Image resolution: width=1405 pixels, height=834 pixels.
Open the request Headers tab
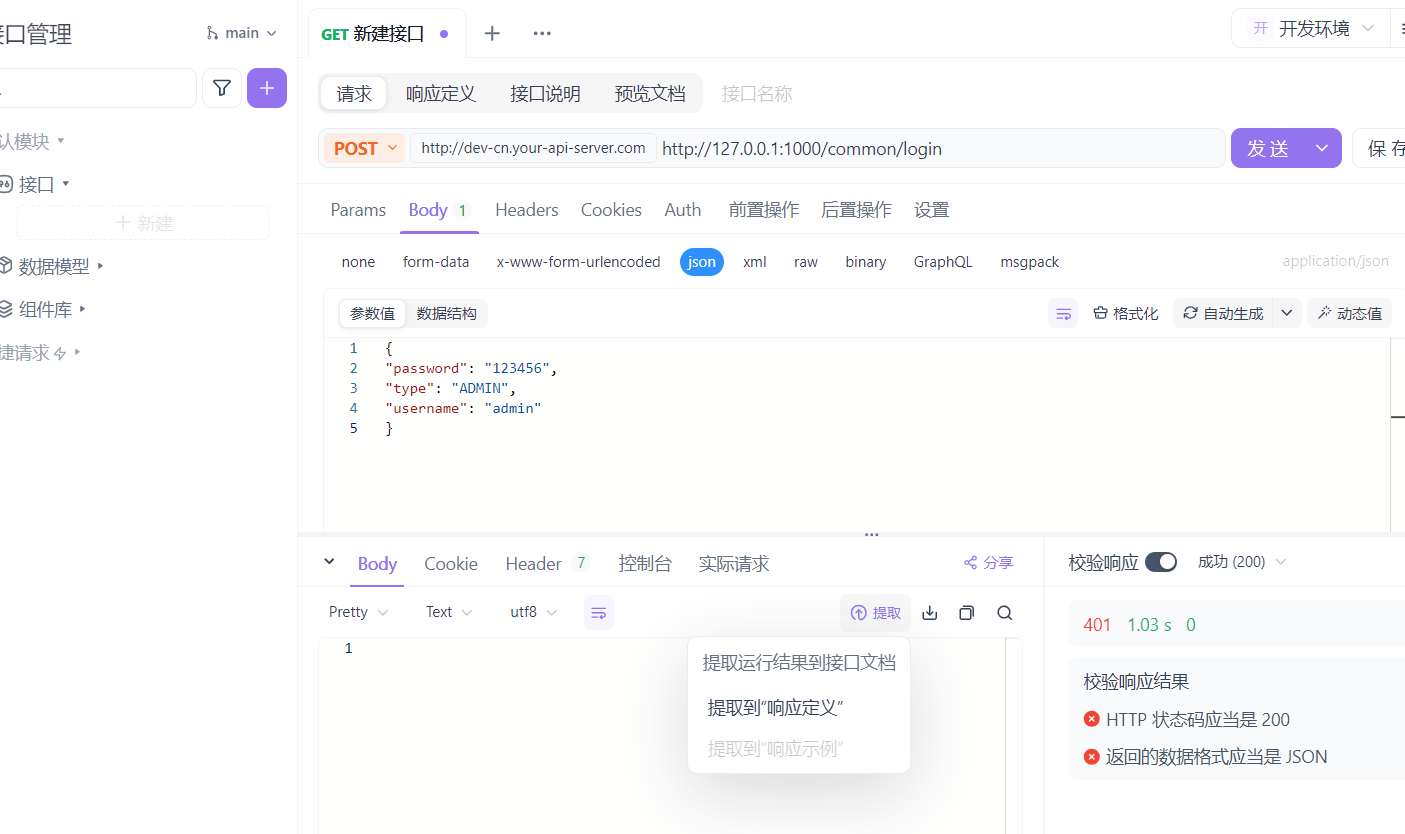tap(527, 210)
